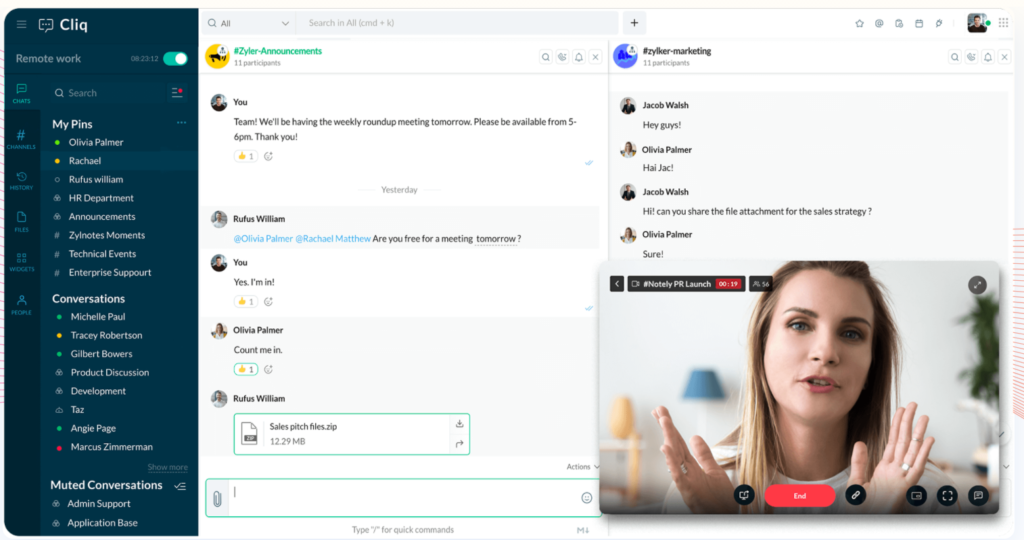This screenshot has width=1024, height=540.
Task: Open the user profile avatar in top bar
Action: pos(977,23)
